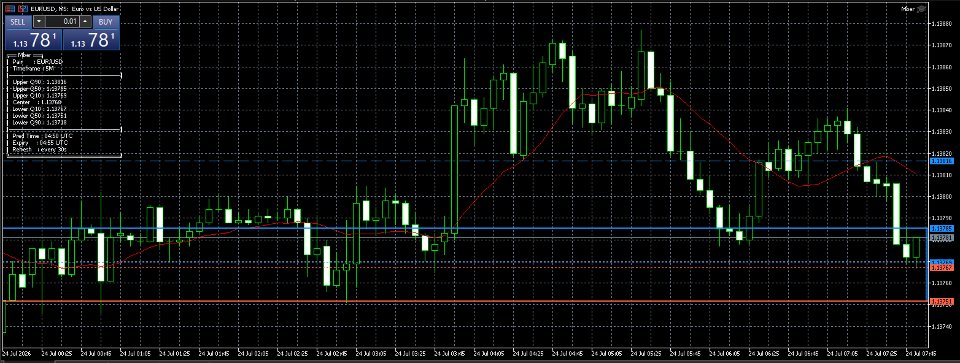Click the Mber label text at top right
The height and width of the screenshot is (363, 960).
click(908, 9)
